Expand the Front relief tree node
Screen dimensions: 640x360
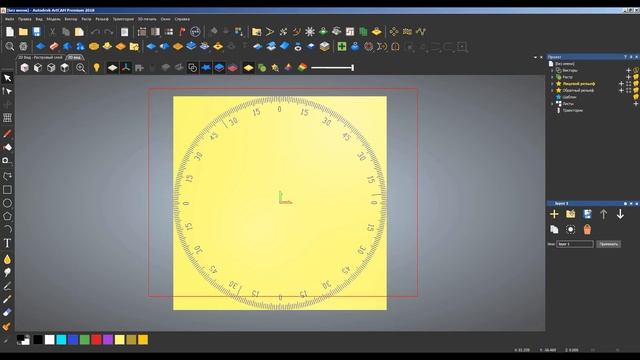coord(552,84)
